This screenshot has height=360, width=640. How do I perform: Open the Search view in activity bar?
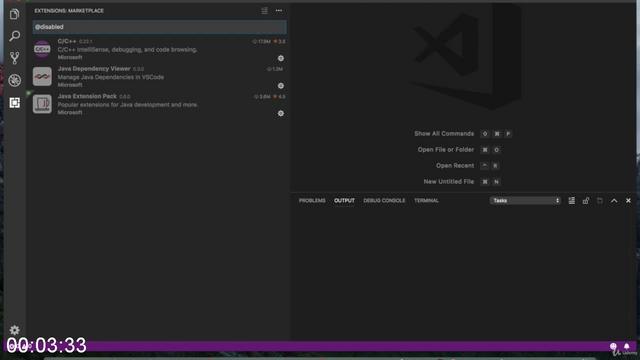(14, 36)
